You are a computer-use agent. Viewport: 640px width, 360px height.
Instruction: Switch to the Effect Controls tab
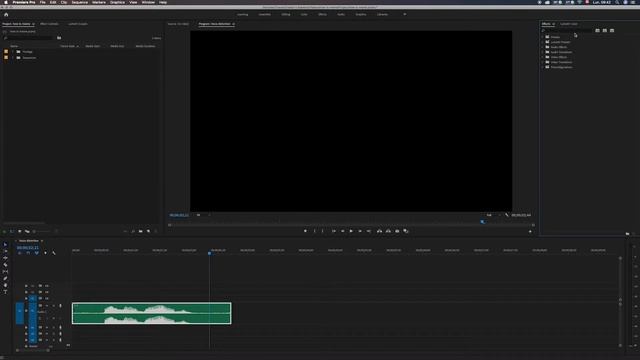pos(49,24)
